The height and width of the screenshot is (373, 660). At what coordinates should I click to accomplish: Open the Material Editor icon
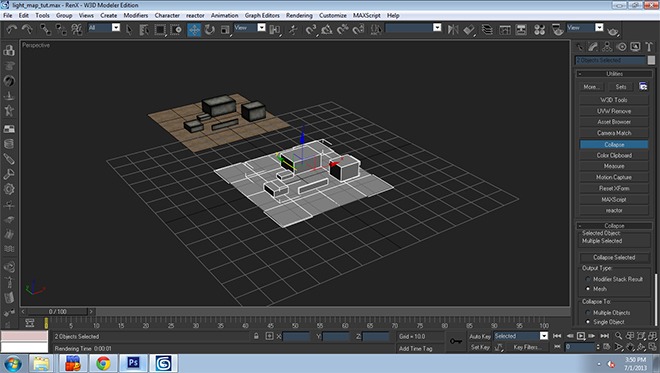point(539,29)
